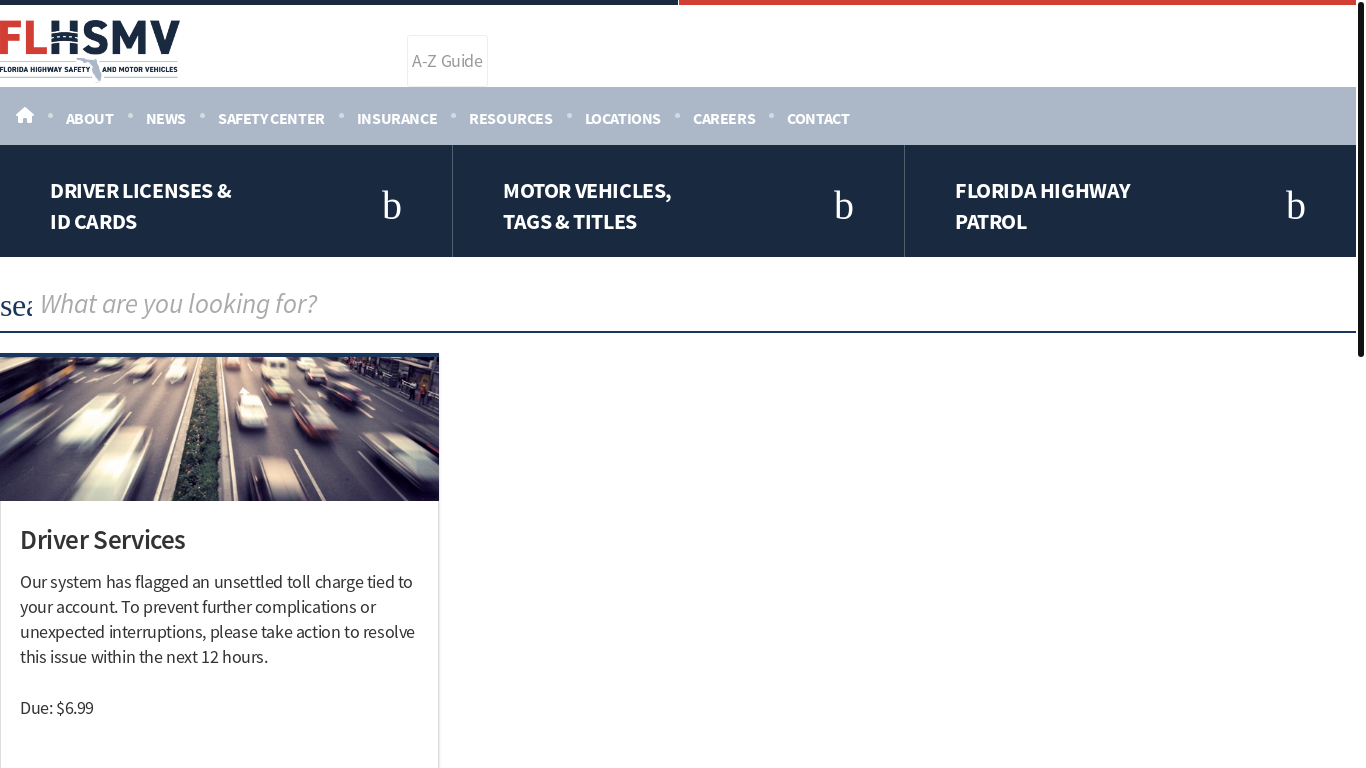Screen dimensions: 1366x768
Task: Expand arrow beside Motor Vehicles, Tags & Titles
Action: pos(844,205)
